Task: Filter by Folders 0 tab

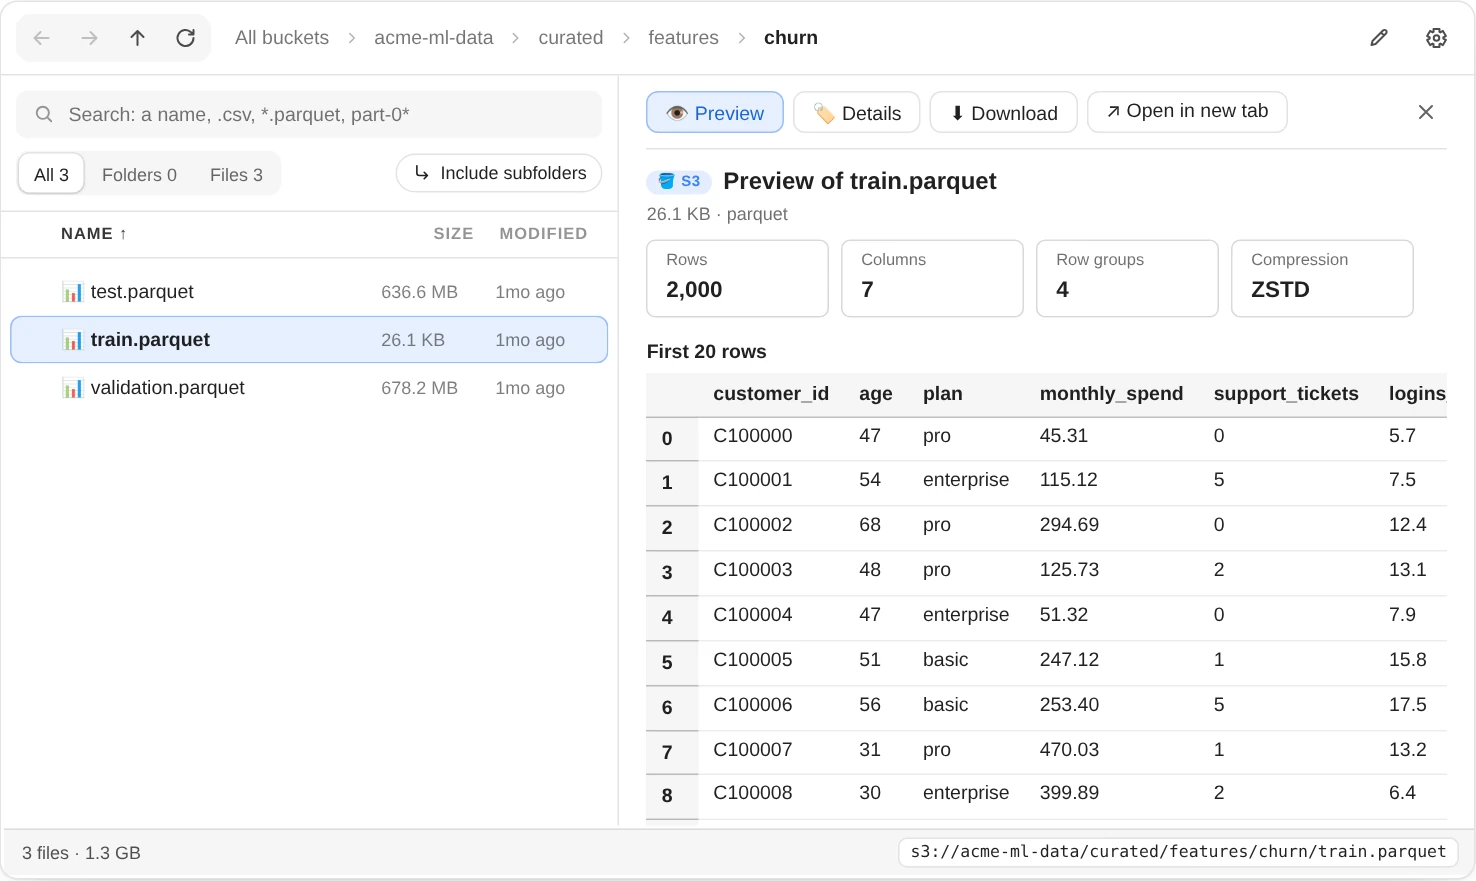Action: tap(139, 175)
